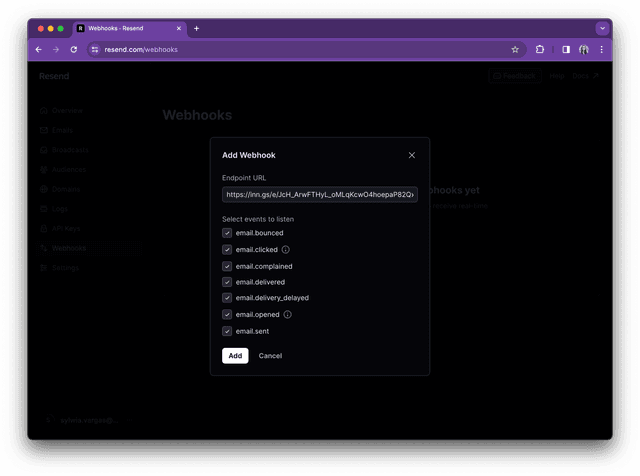The image size is (640, 476).
Task: Toggle the browser side panel icon
Action: pyautogui.click(x=566, y=49)
